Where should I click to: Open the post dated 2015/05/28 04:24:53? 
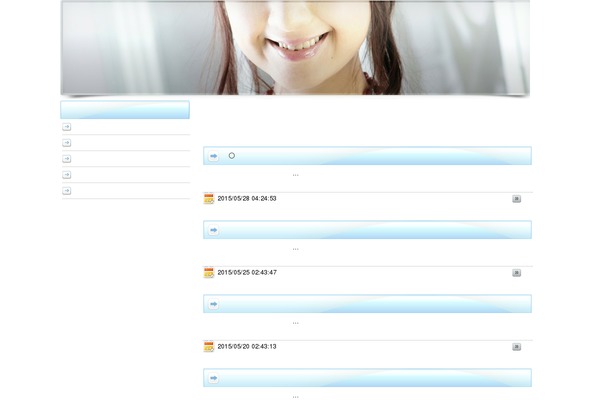tap(247, 199)
